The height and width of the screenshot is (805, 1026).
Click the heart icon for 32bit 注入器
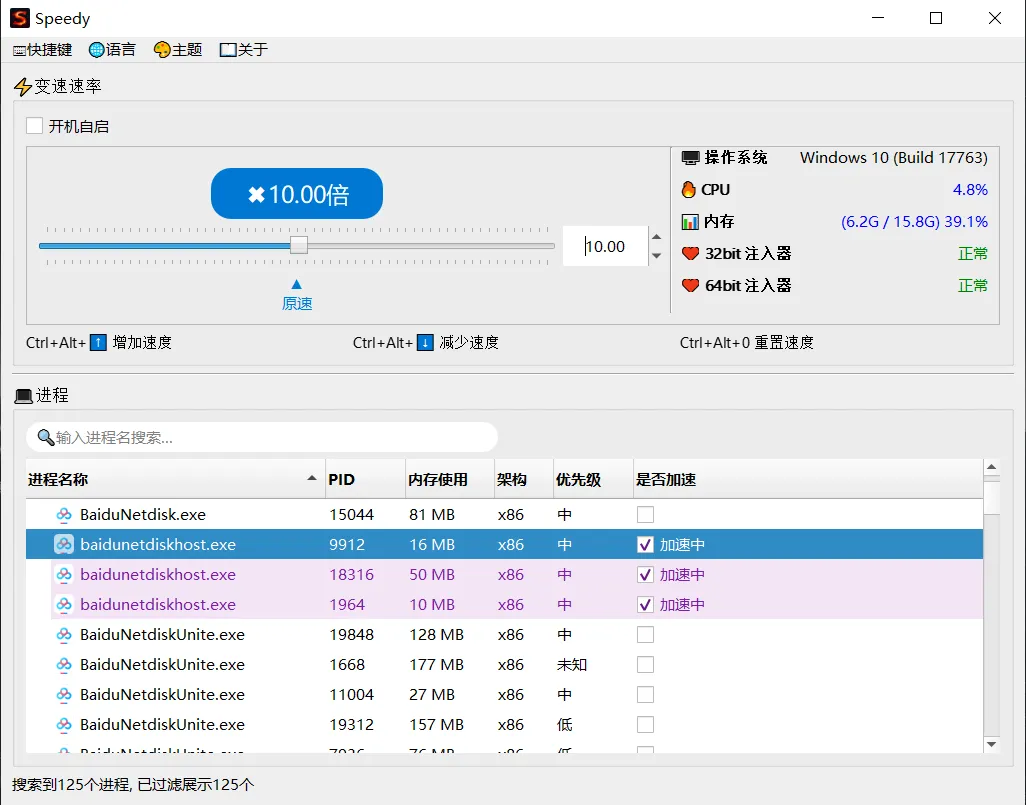[x=690, y=253]
